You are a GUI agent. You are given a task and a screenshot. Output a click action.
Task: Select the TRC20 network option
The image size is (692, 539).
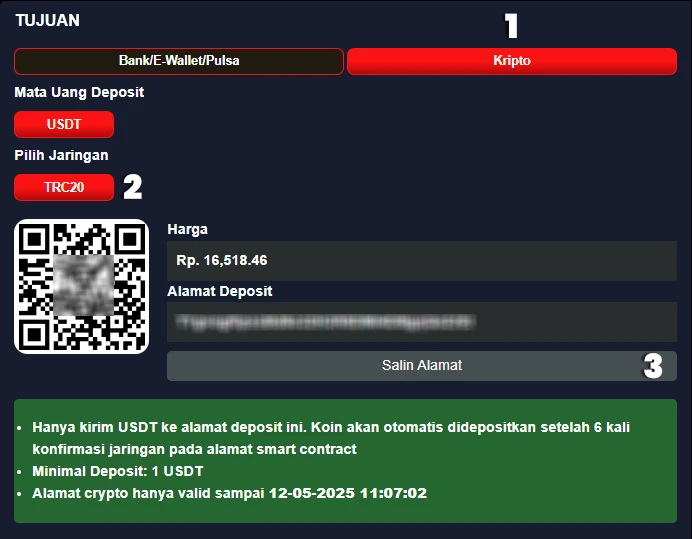pyautogui.click(x=64, y=187)
